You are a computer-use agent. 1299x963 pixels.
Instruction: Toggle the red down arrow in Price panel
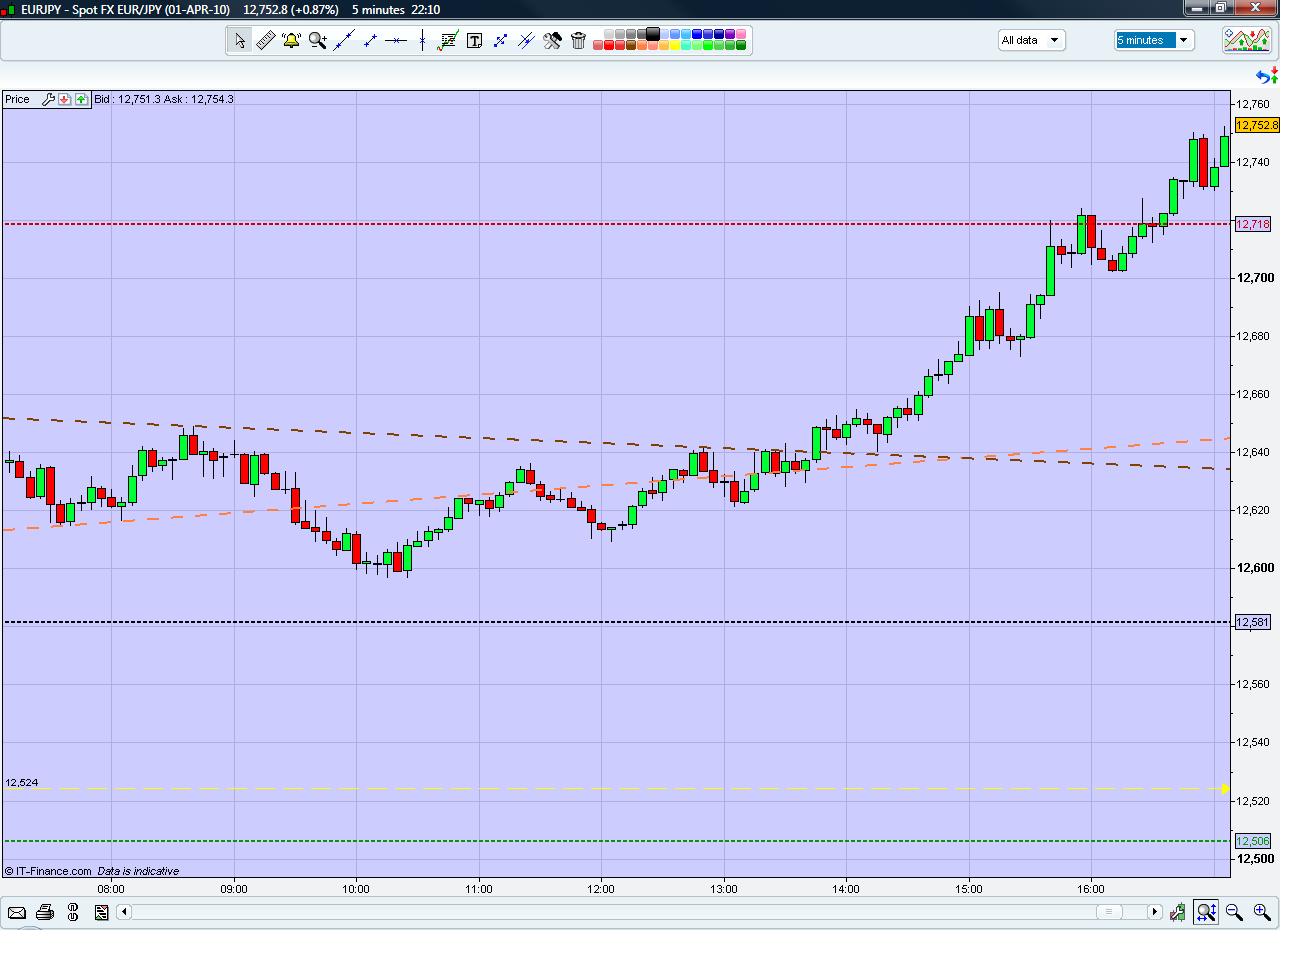pyautogui.click(x=65, y=99)
